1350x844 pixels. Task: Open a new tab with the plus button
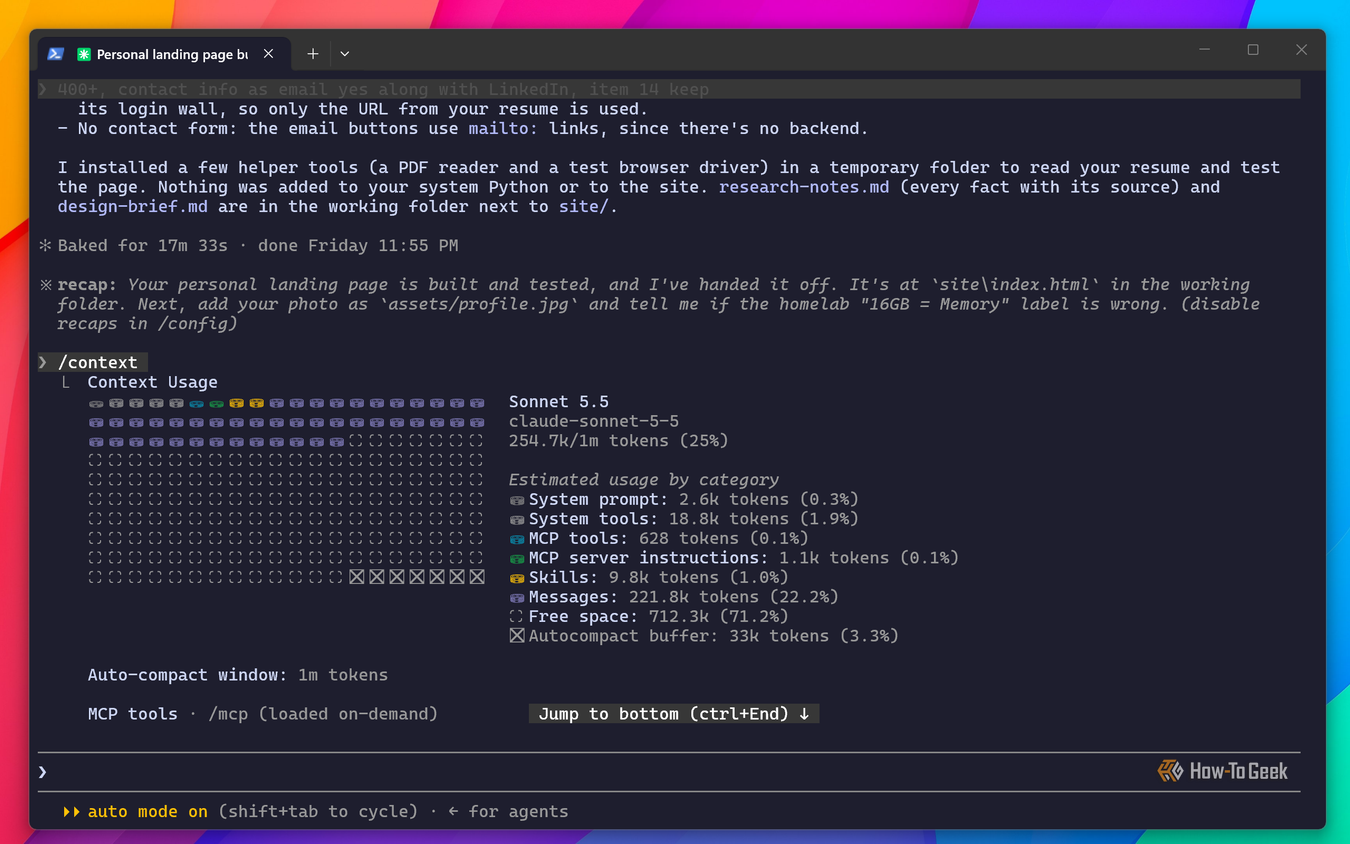pos(313,54)
